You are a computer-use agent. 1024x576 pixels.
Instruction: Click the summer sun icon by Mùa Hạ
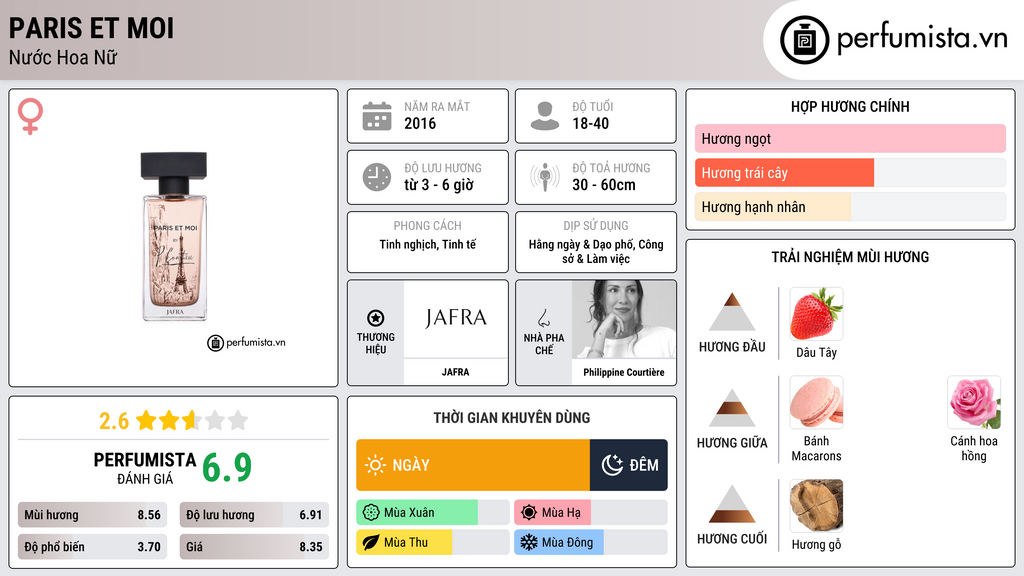529,513
